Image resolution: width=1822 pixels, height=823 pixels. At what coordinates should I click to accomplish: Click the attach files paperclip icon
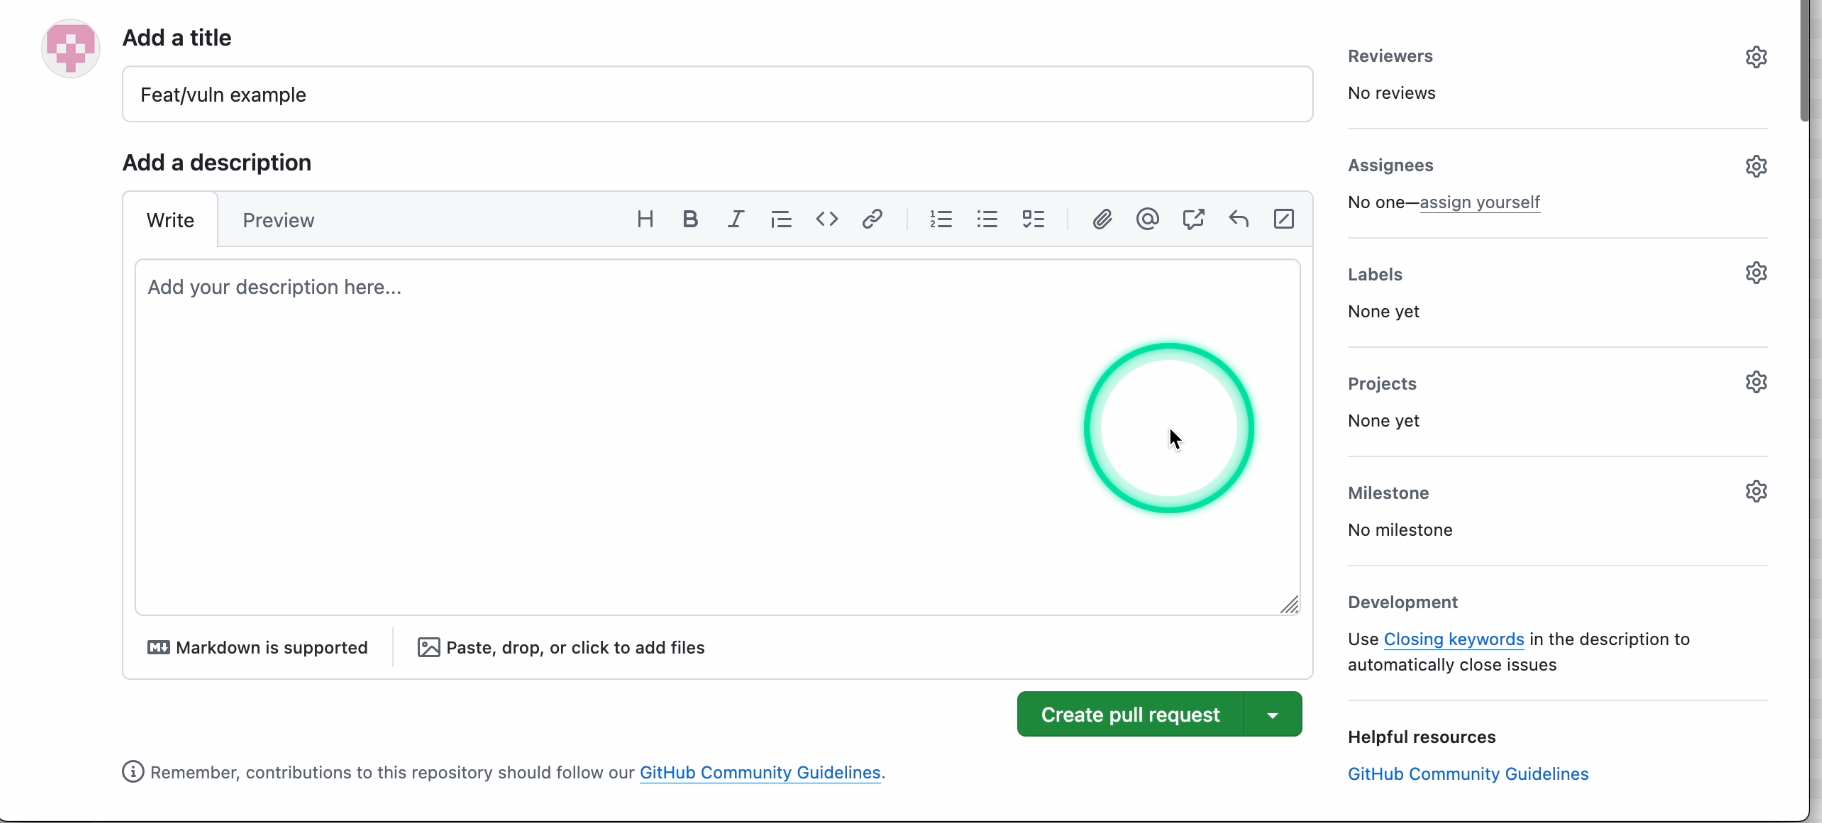1102,219
